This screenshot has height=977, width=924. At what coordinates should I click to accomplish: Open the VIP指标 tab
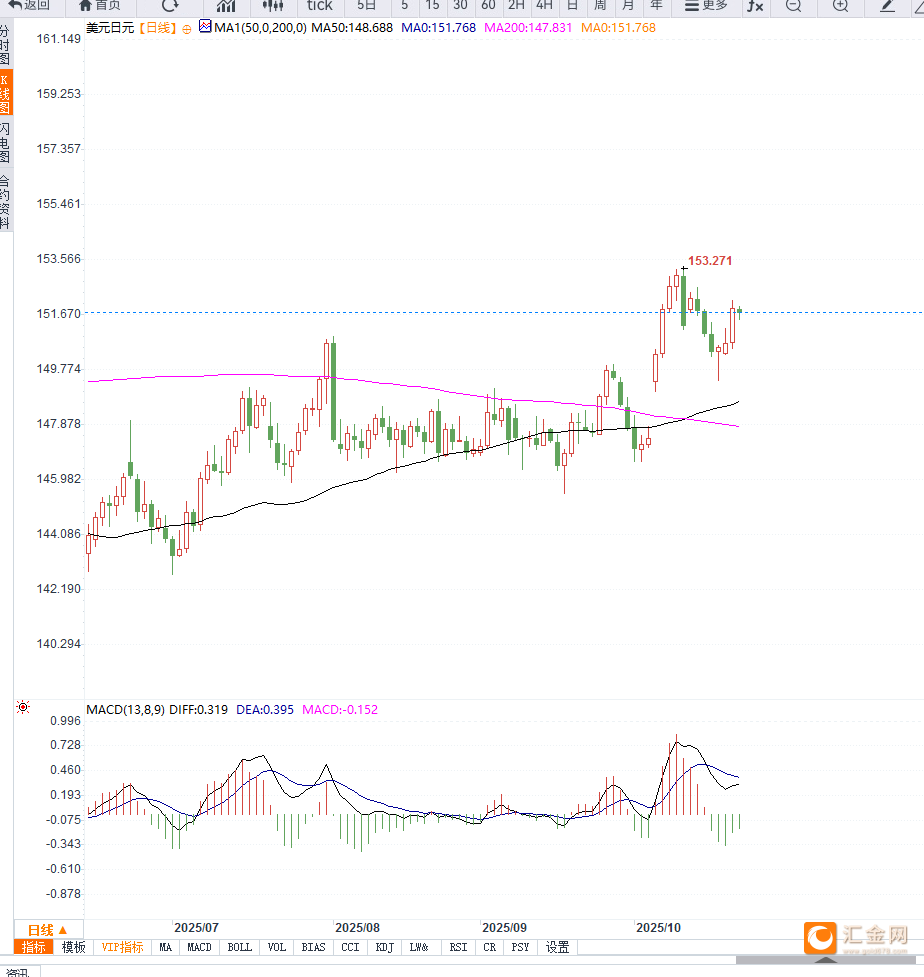coord(122,947)
